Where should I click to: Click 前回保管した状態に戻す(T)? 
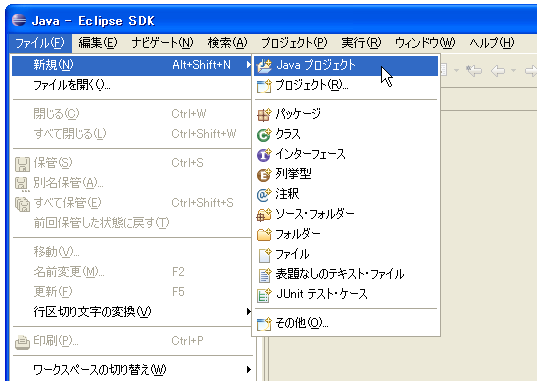tap(132, 223)
